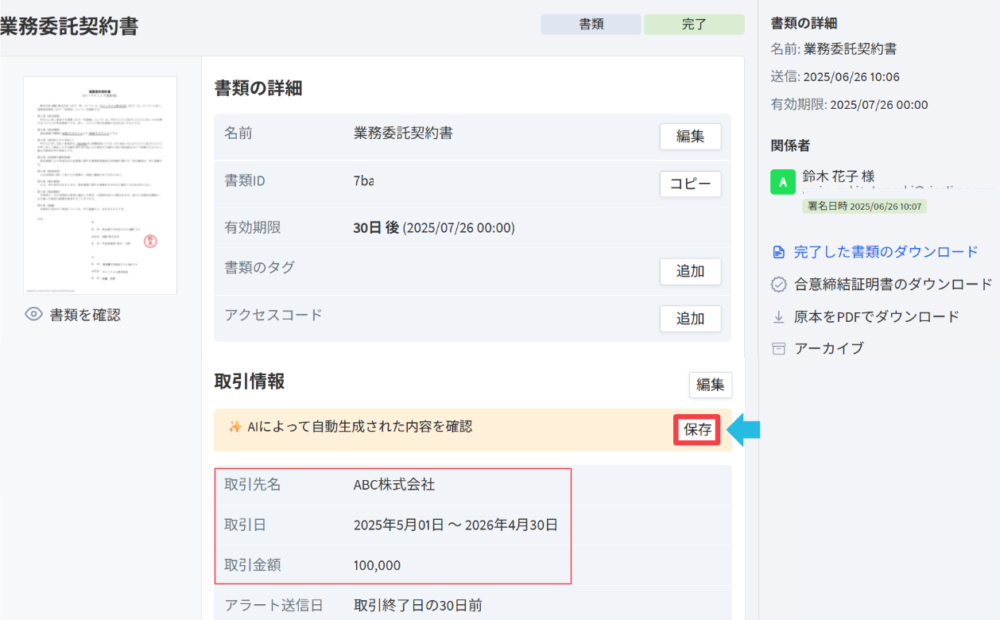Click 編集 button in the 名前 row
Viewport: 1000px width, 620px height.
(690, 136)
